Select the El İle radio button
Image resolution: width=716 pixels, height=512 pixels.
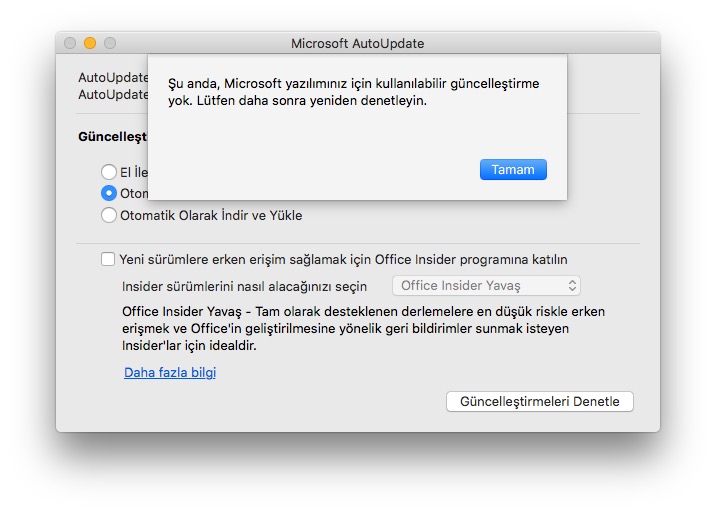coord(109,172)
